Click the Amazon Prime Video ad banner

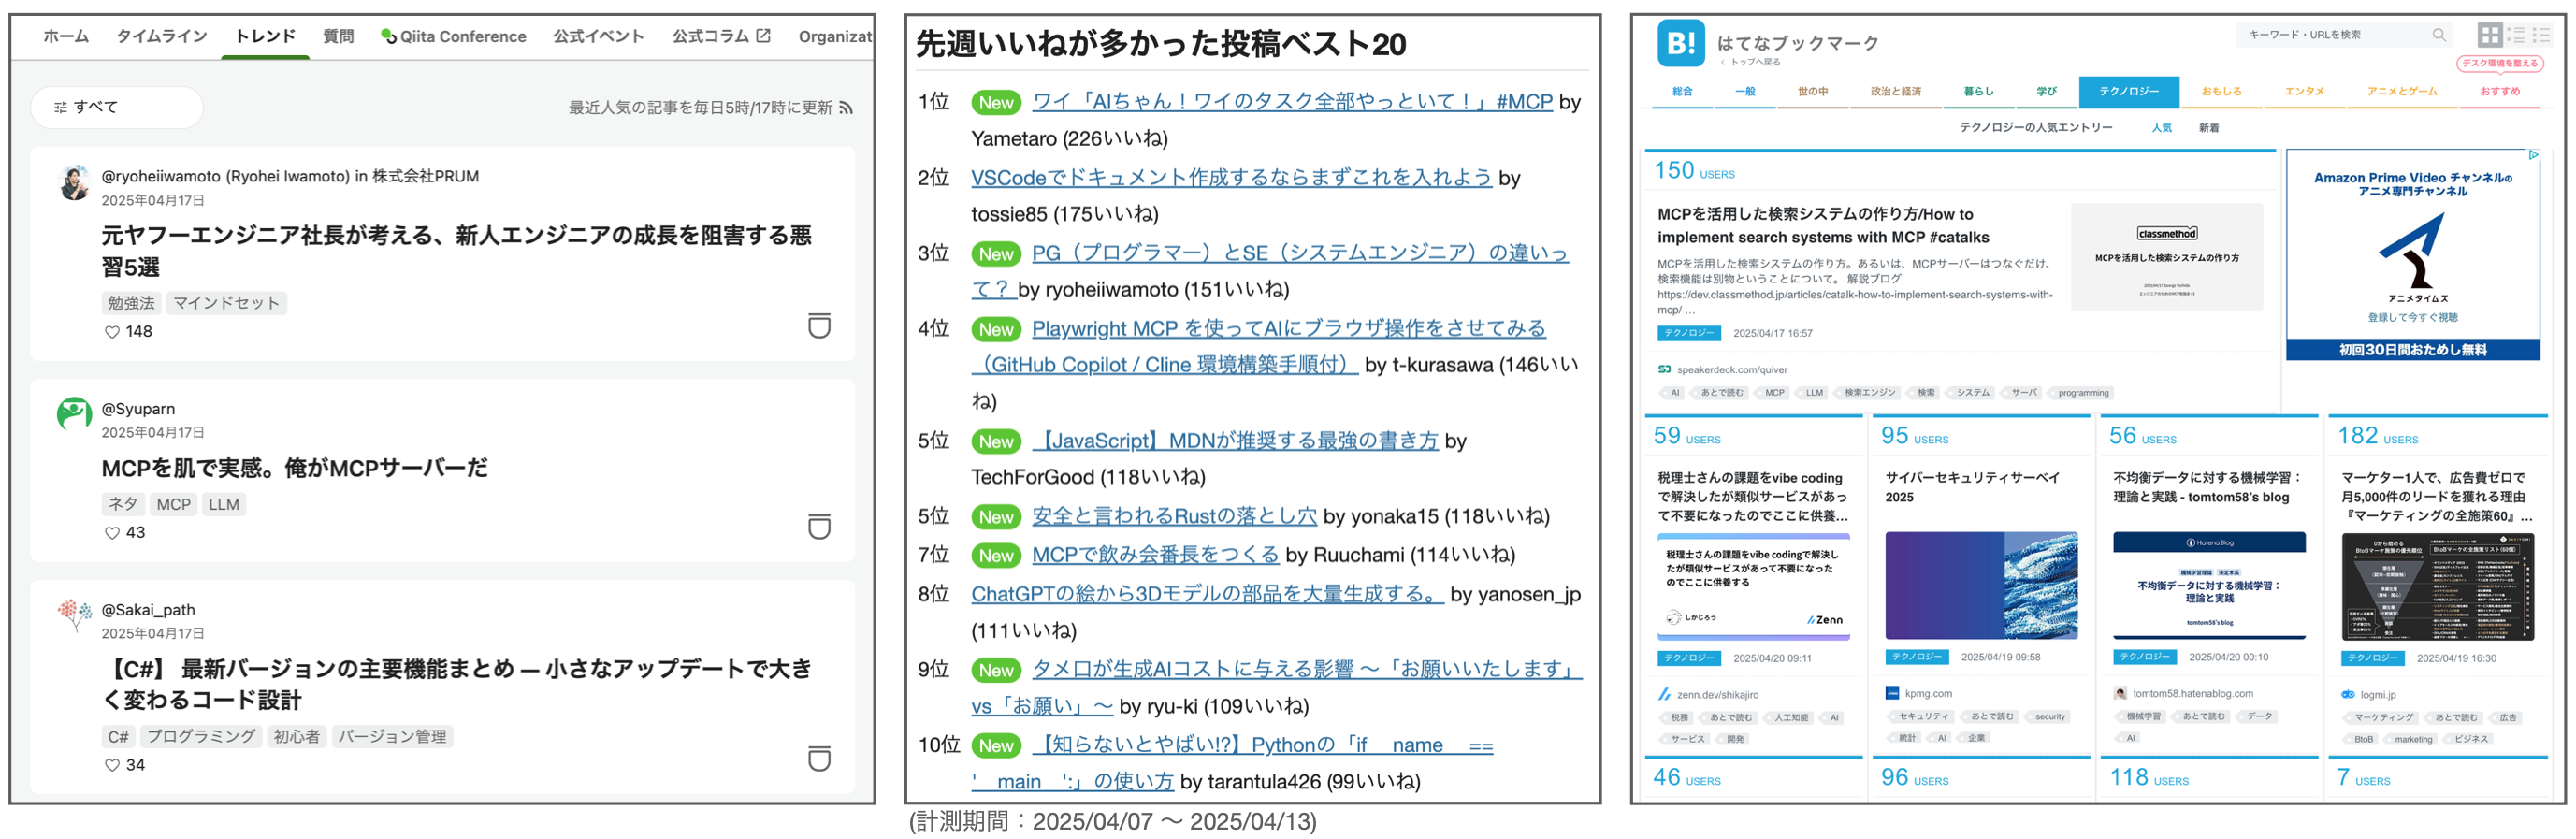(x=2412, y=255)
